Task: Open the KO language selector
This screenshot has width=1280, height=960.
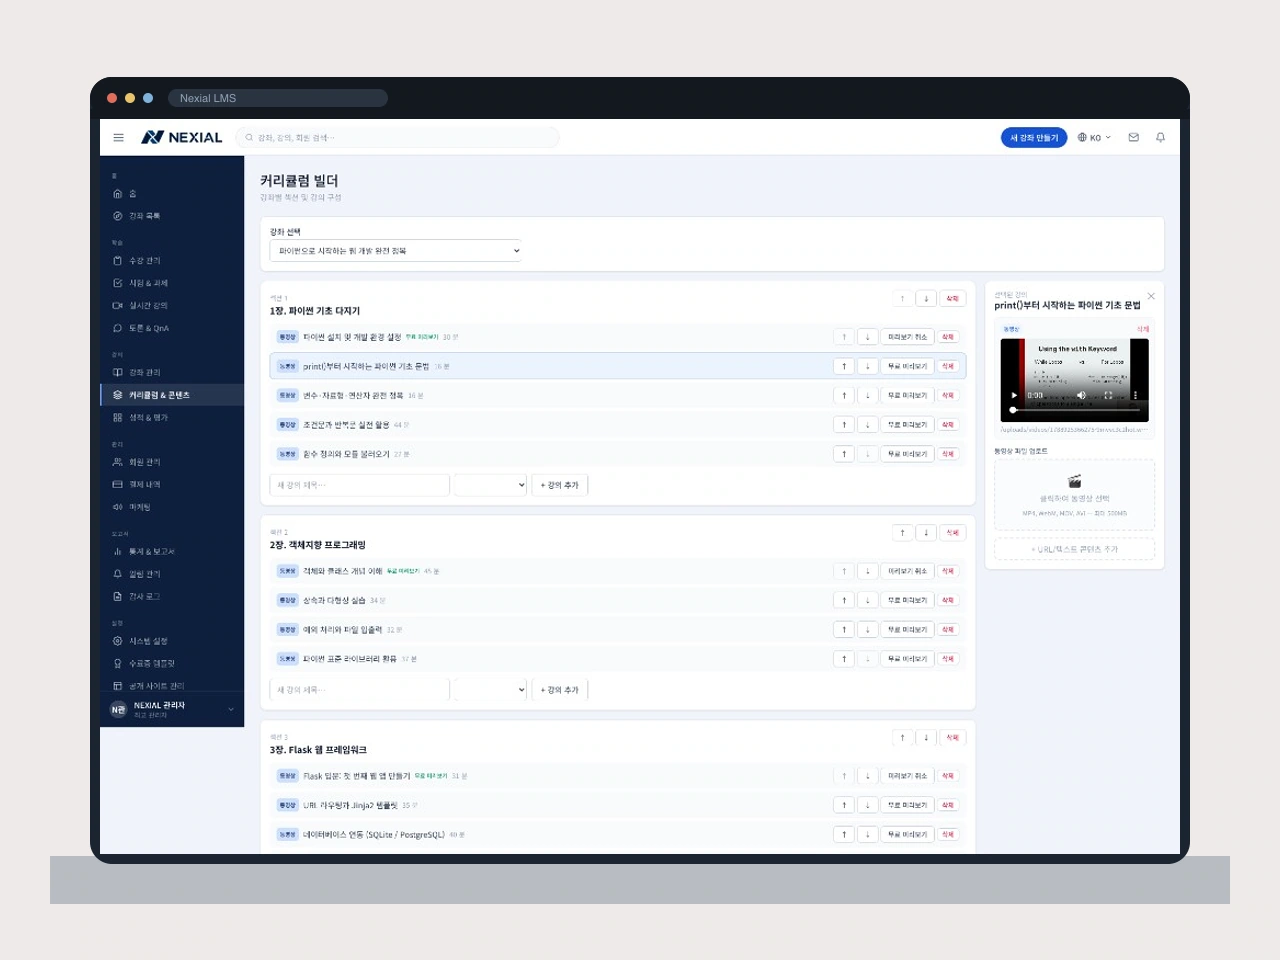Action: tap(1094, 138)
